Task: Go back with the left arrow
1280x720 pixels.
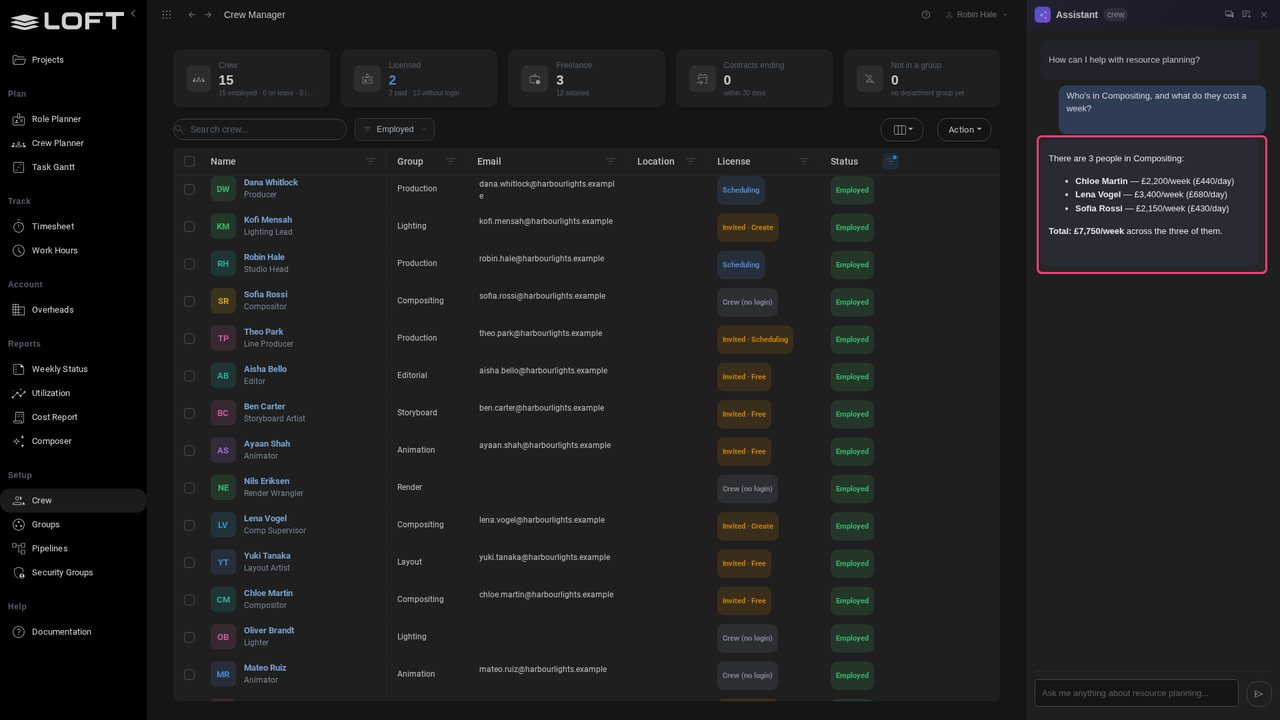Action: point(192,15)
